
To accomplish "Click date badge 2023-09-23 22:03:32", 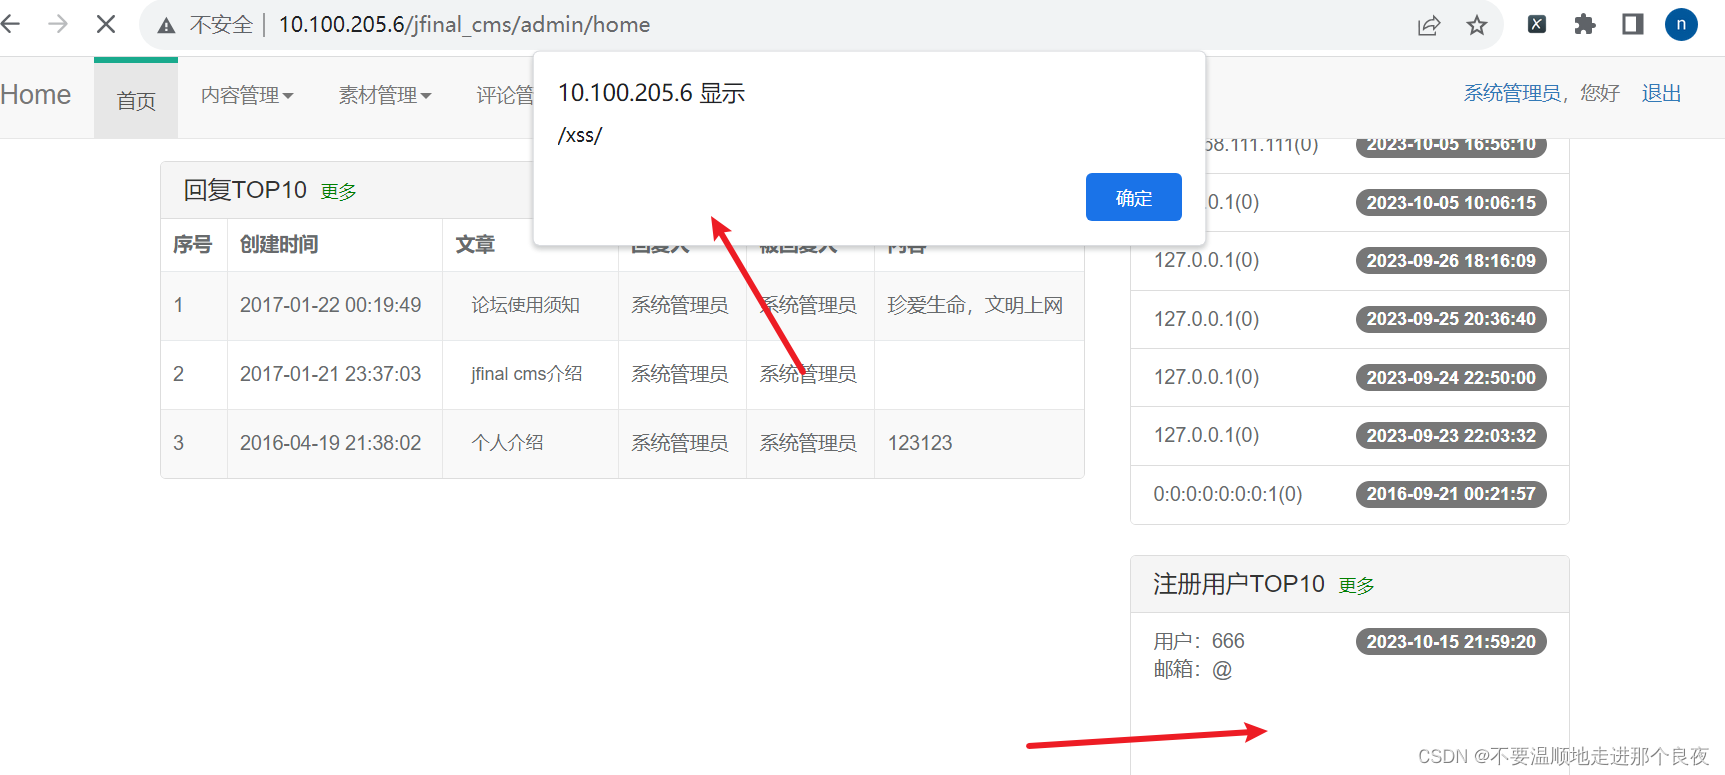I will coord(1451,436).
